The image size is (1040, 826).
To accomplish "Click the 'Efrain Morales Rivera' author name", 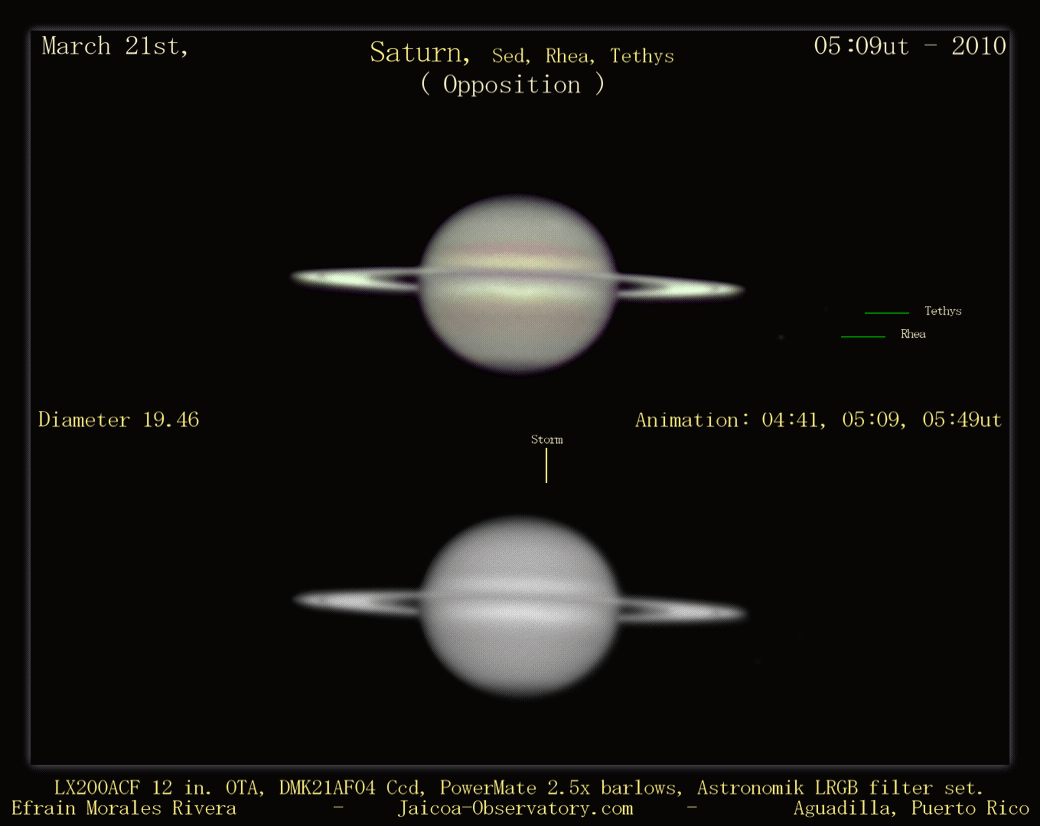I will pos(124,809).
